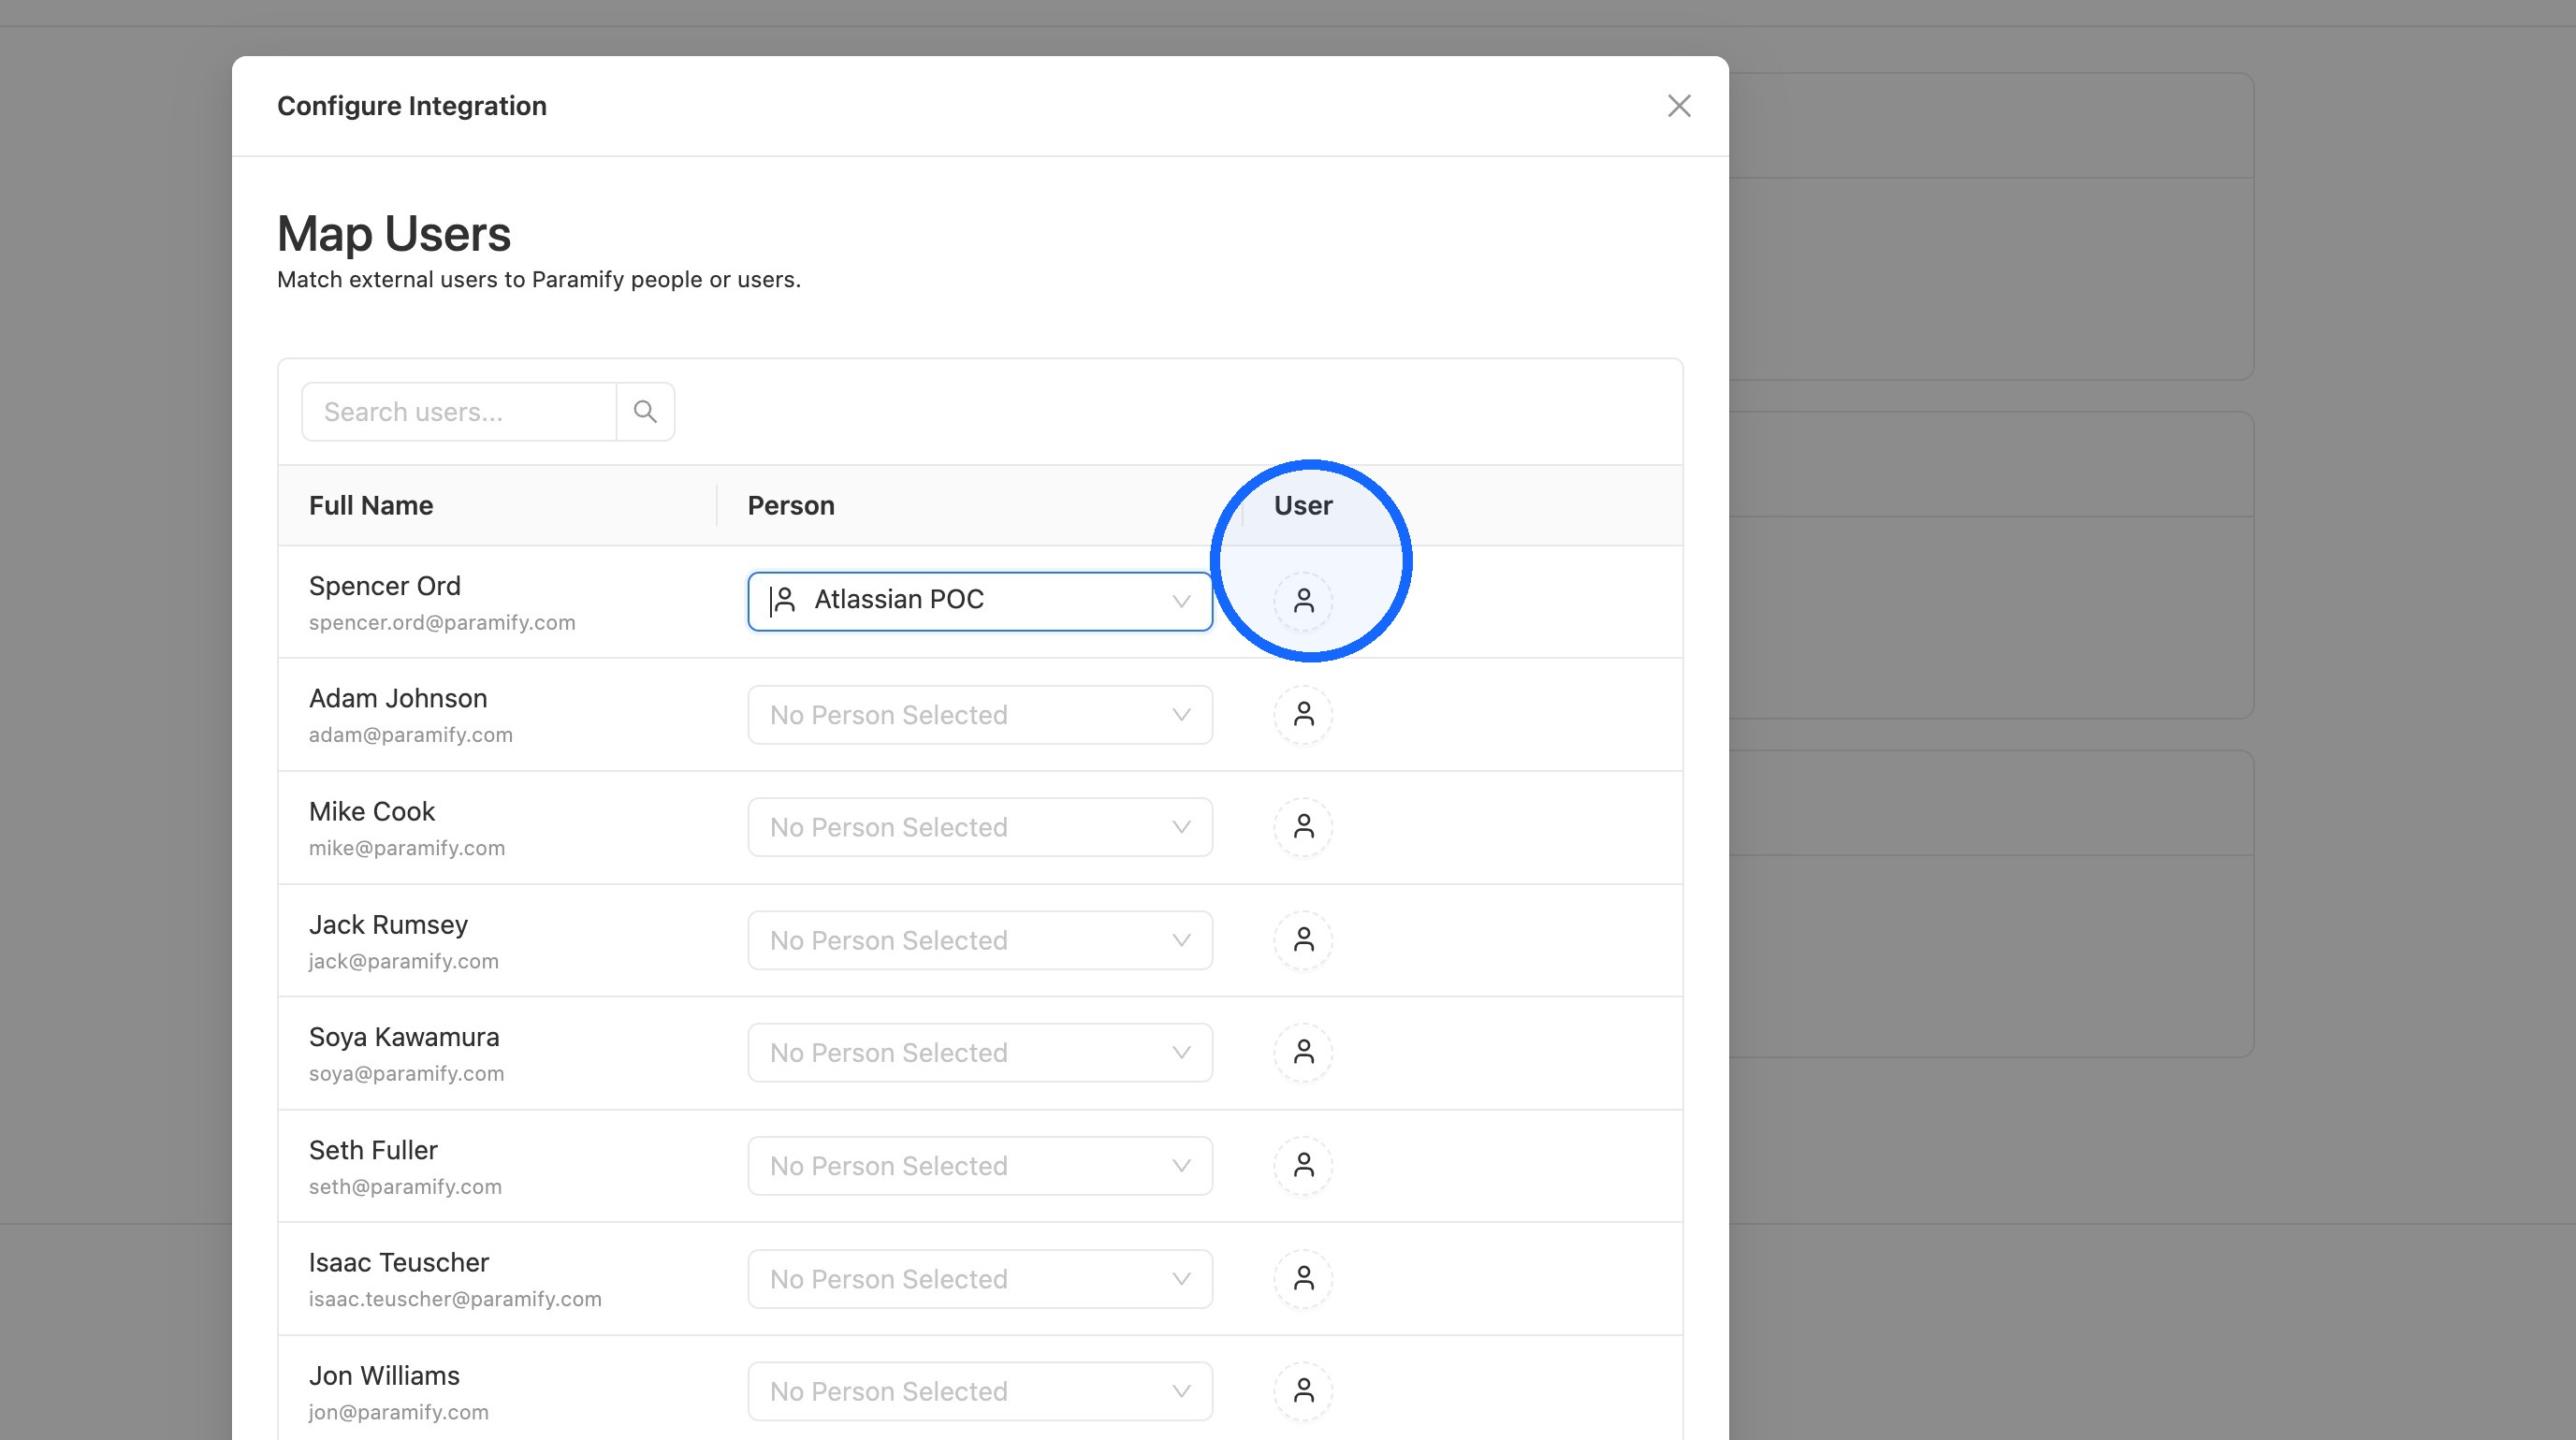Click the name Jack Rumsey
Screen dimensions: 2576x1440
(x=388, y=925)
